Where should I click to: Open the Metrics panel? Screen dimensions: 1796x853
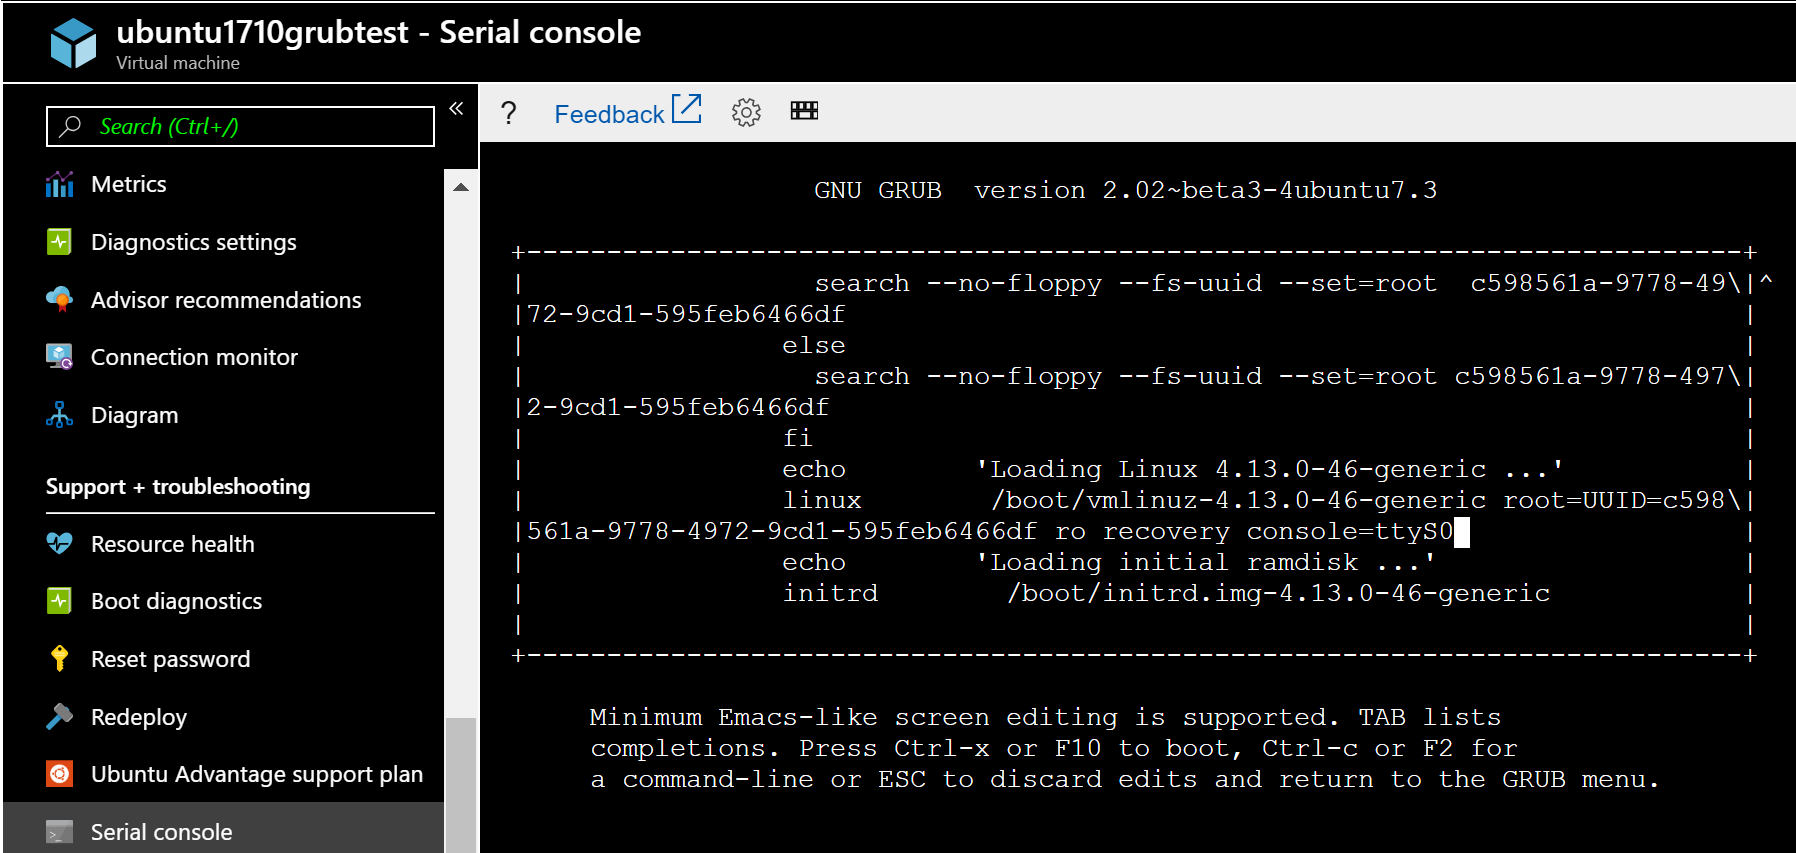pos(129,184)
